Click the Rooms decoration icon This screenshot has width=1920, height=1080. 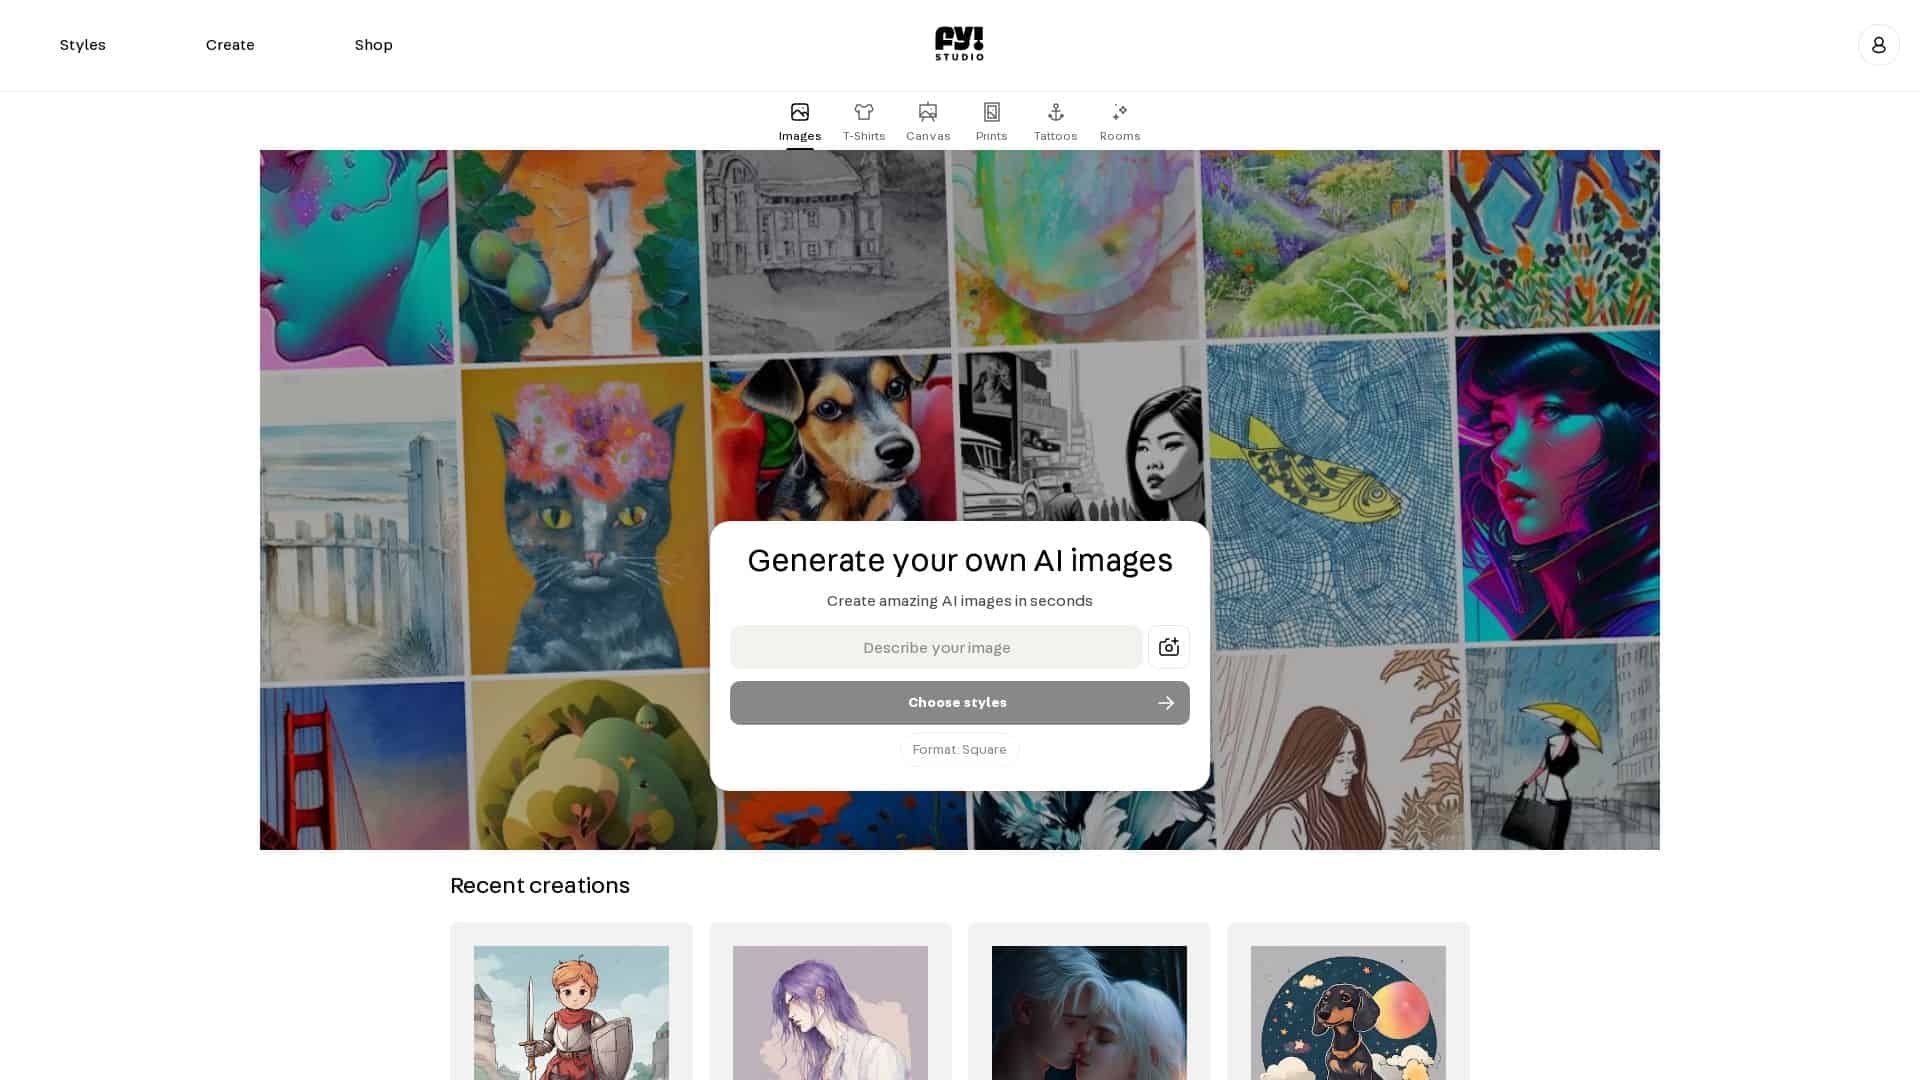1119,112
